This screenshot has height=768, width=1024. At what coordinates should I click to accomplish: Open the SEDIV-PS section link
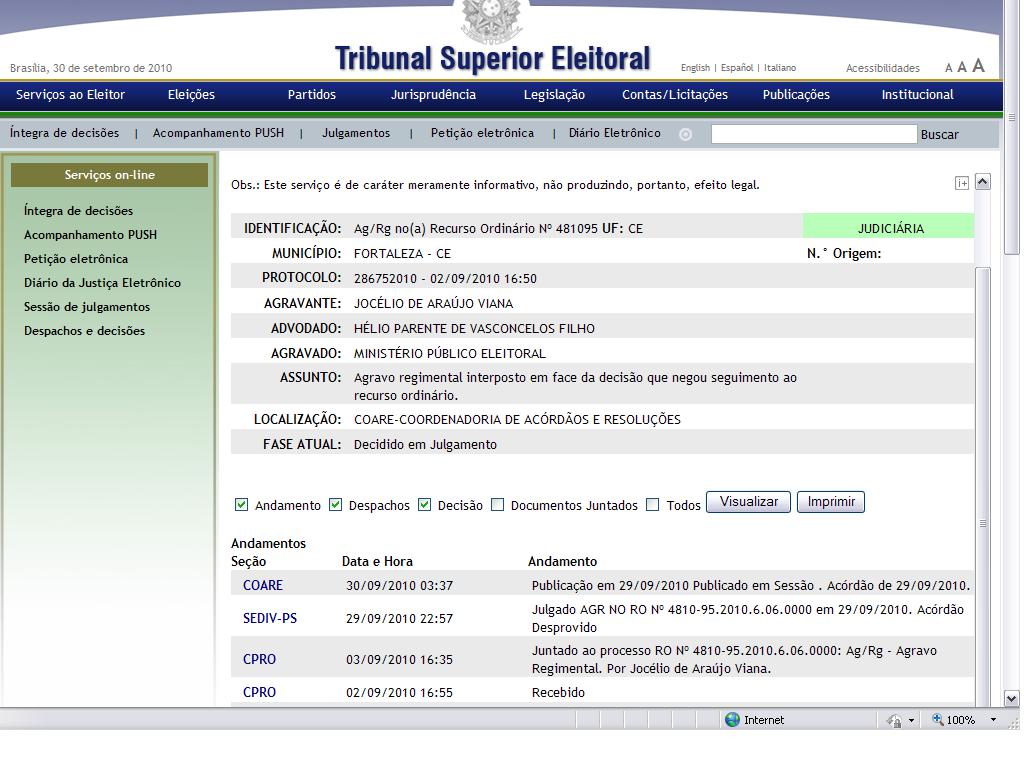[270, 618]
